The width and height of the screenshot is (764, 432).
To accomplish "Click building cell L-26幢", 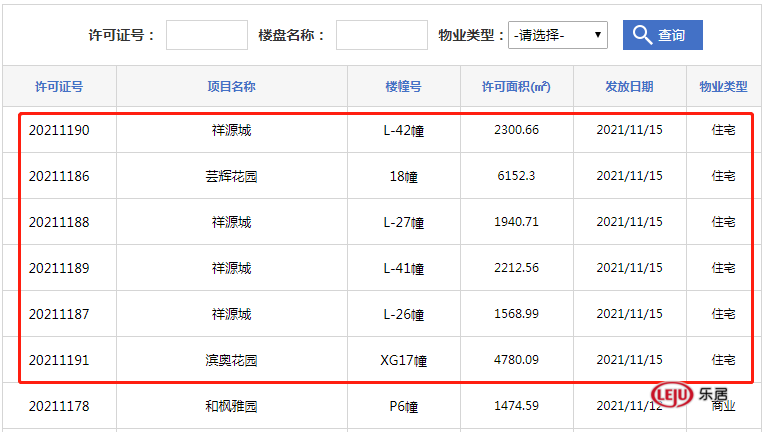I will (403, 315).
